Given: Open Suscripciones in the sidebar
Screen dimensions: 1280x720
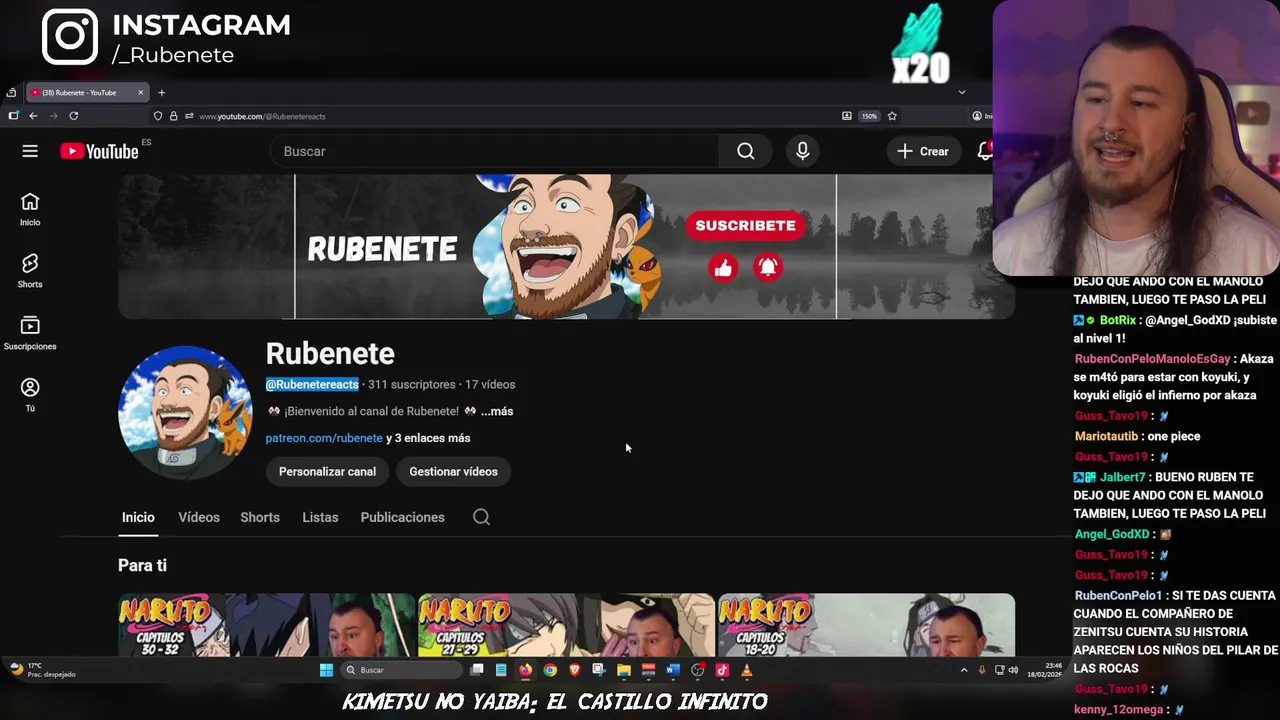Looking at the screenshot, I should pos(30,333).
